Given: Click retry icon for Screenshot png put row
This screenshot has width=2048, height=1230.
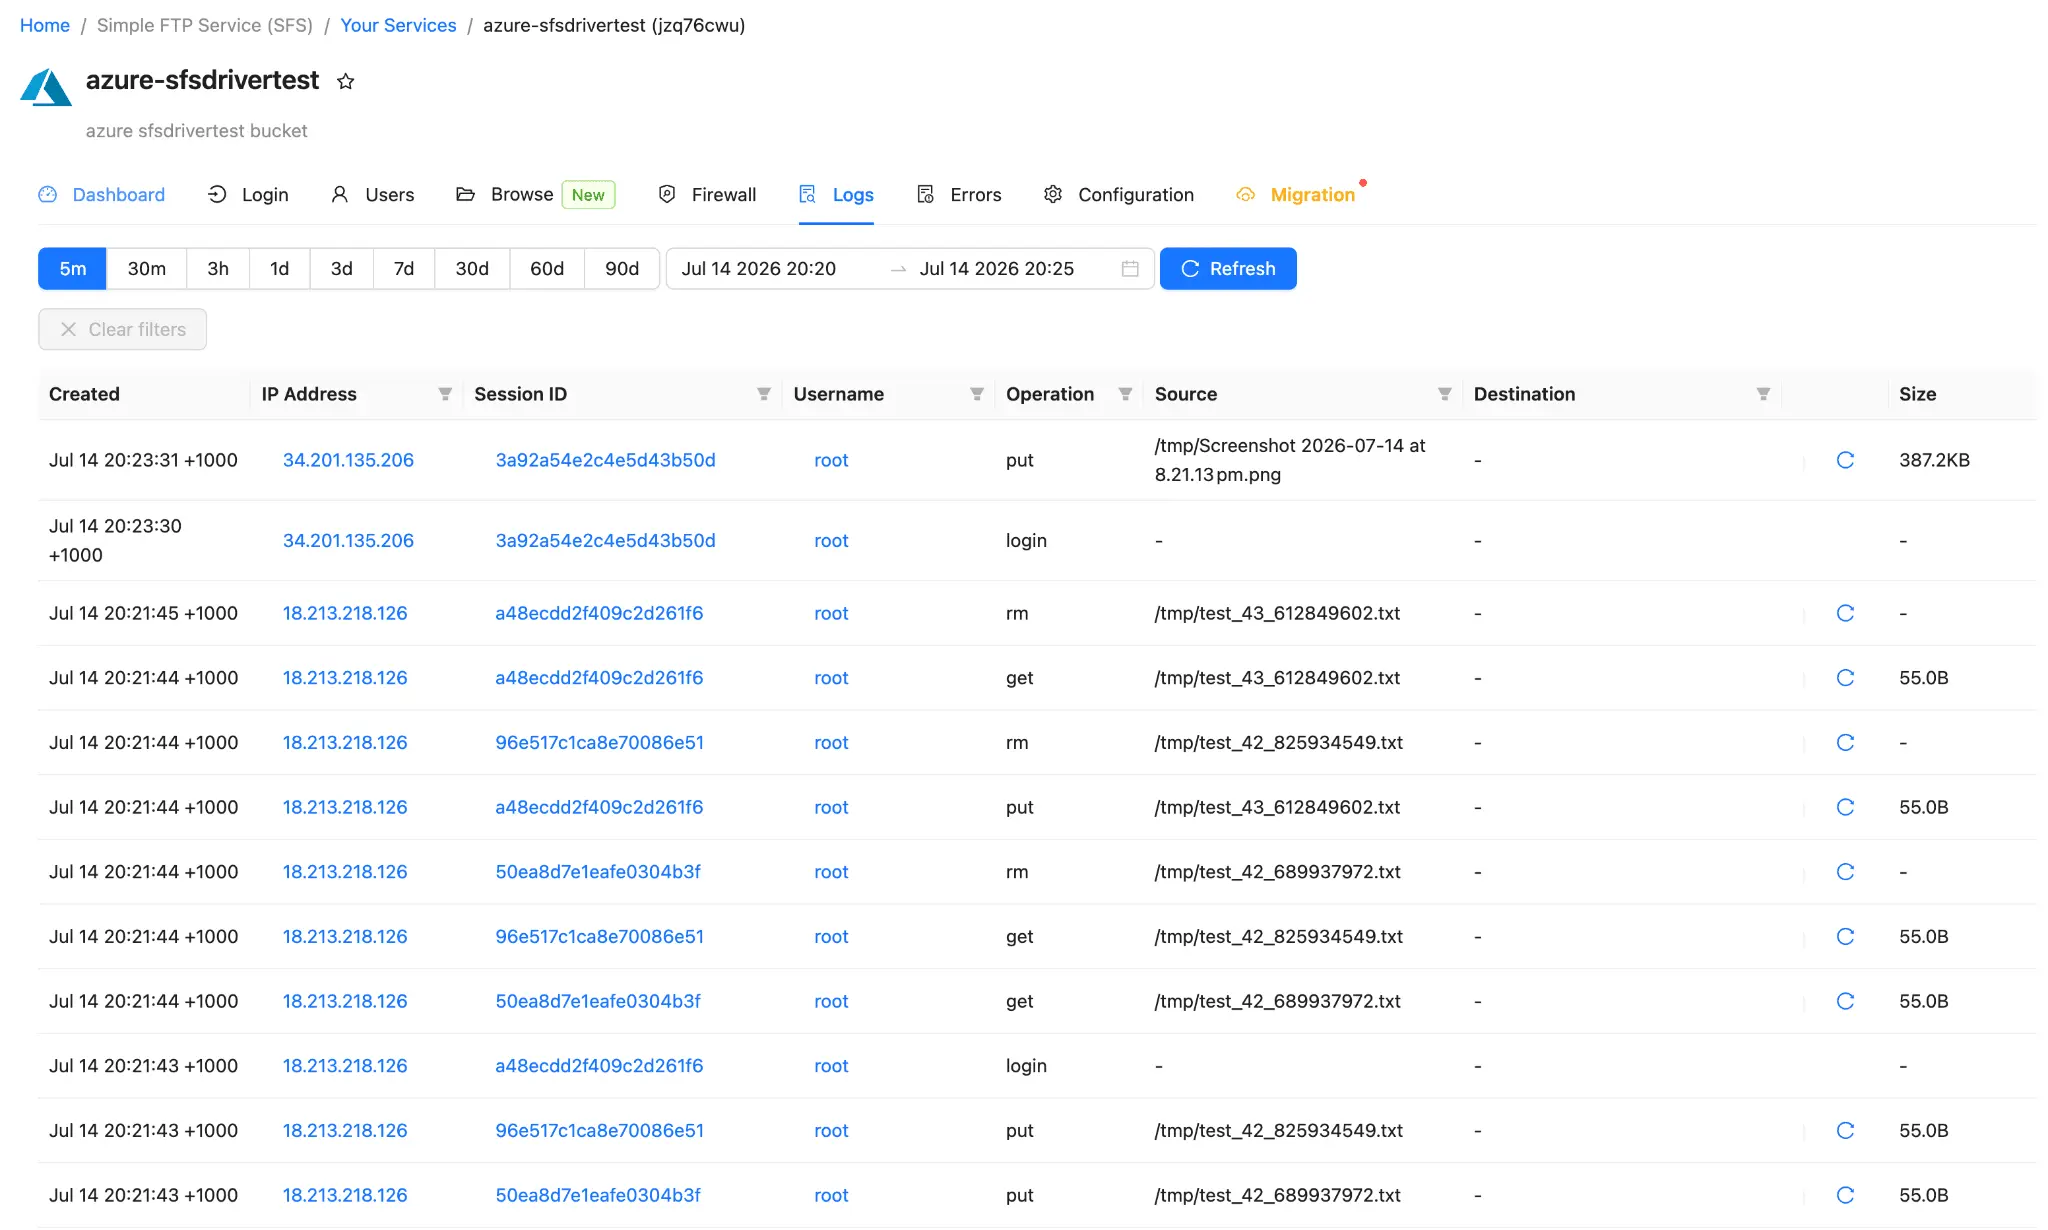Looking at the screenshot, I should click(1845, 460).
